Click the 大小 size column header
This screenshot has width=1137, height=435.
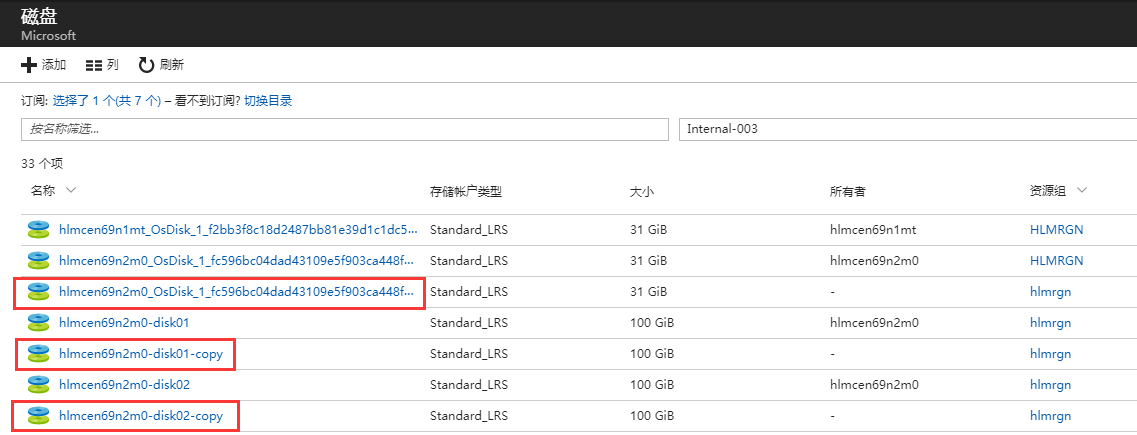(642, 191)
